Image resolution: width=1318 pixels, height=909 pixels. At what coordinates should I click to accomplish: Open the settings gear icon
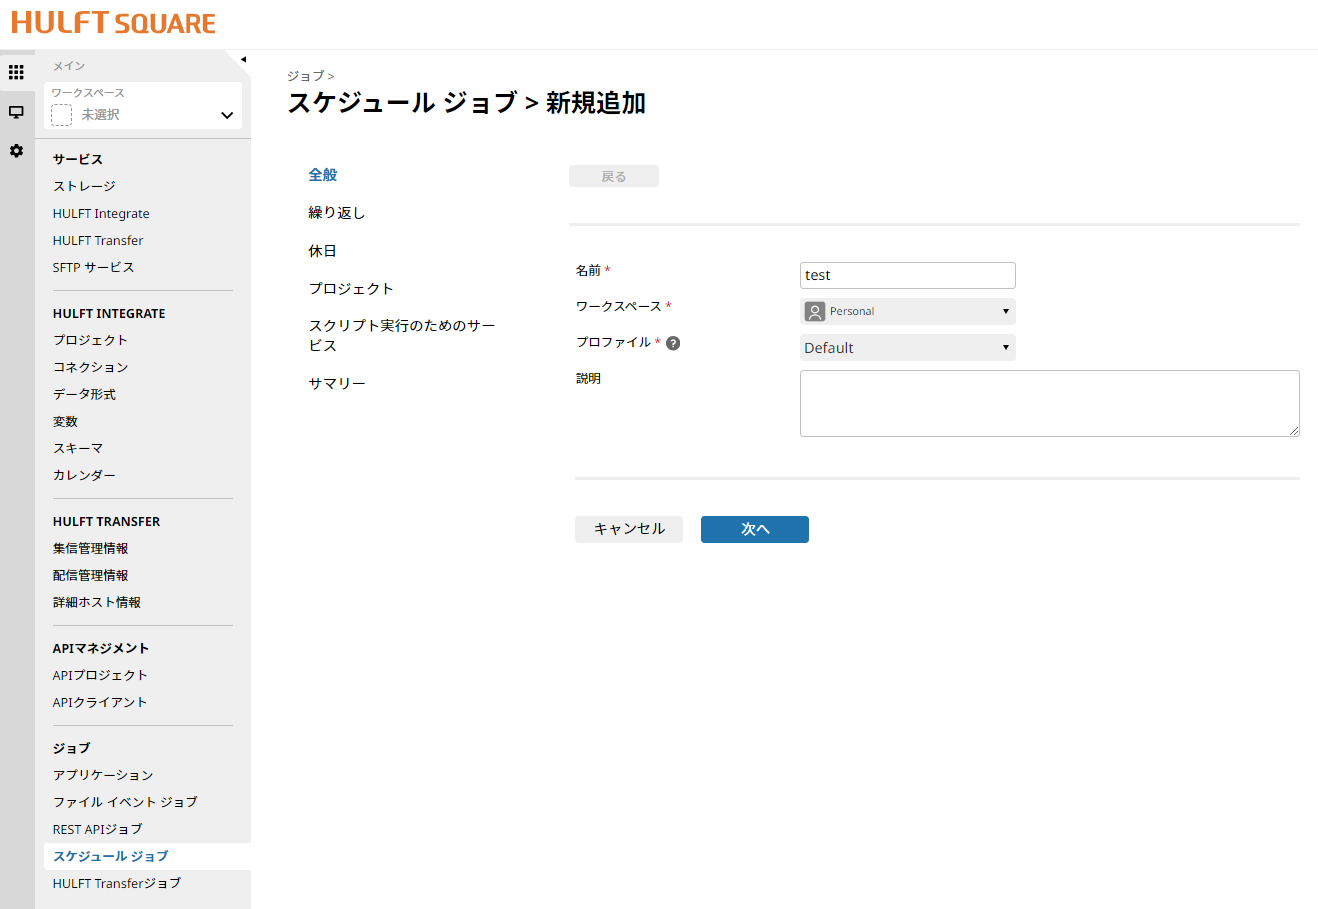click(16, 151)
